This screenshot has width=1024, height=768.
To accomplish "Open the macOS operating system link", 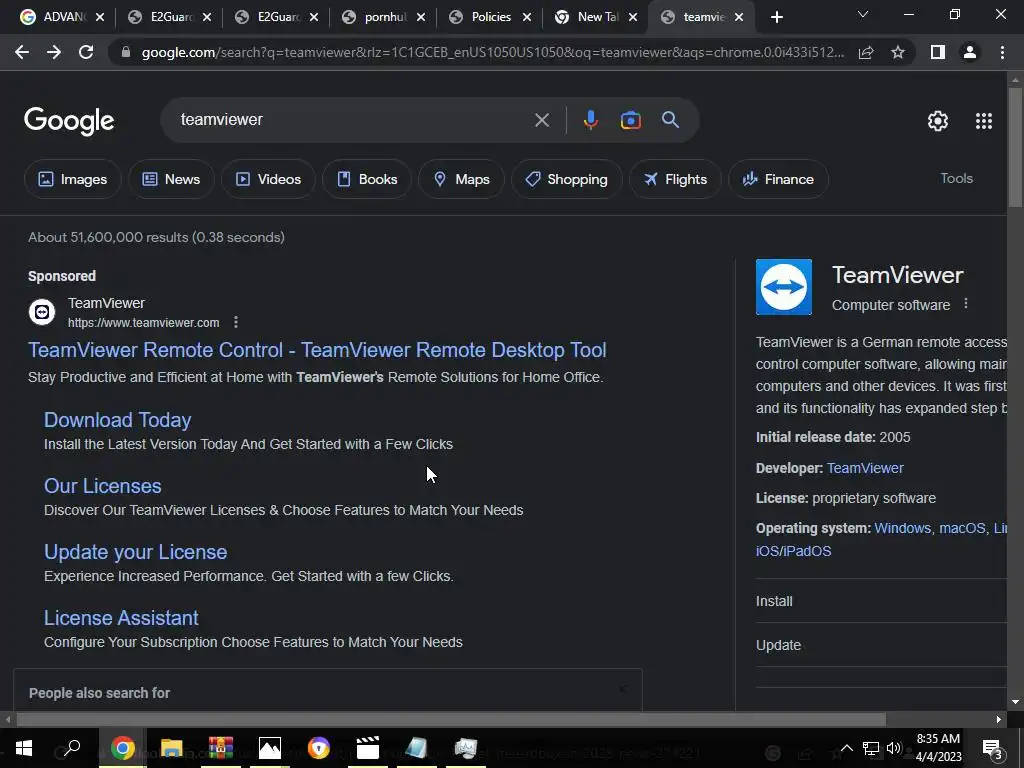I will click(x=962, y=528).
